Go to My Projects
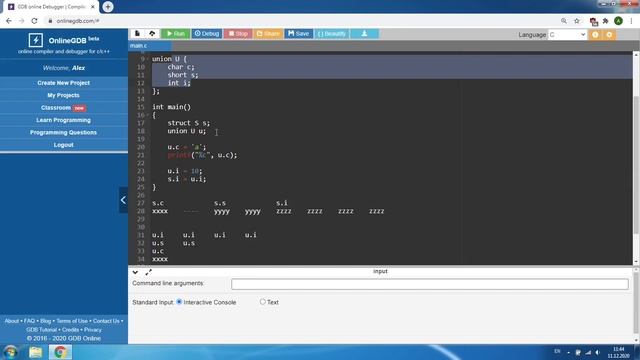 [64, 95]
